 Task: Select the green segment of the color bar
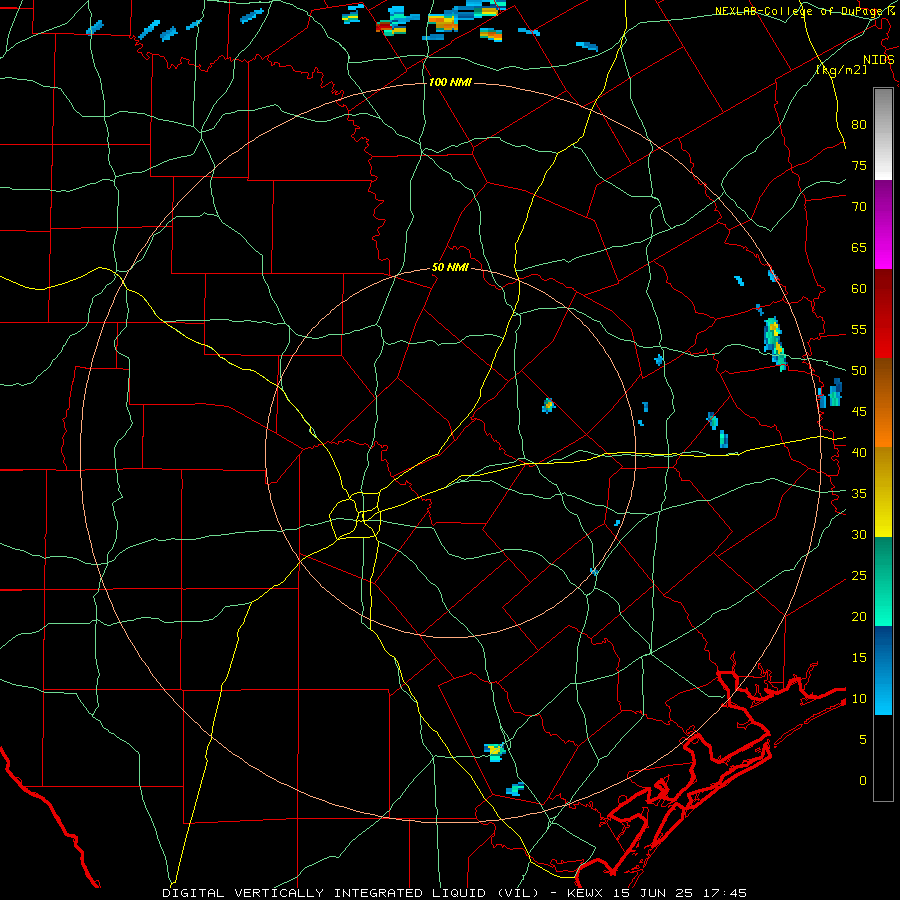883,581
